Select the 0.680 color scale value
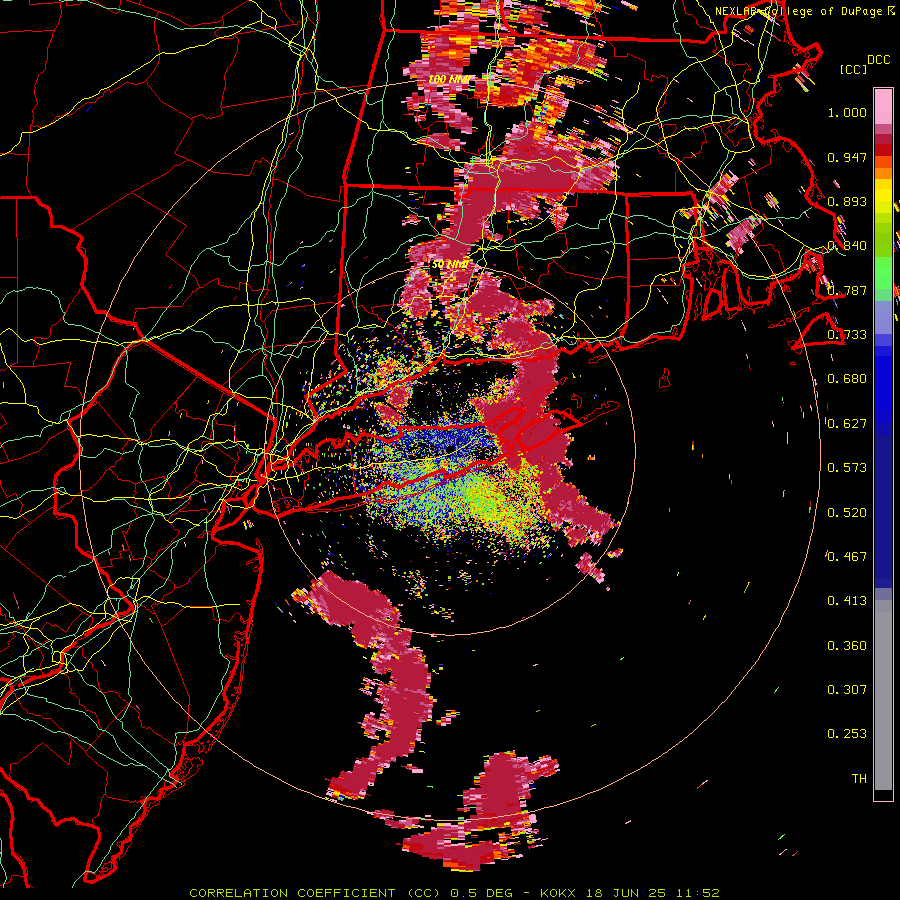900x900 pixels. [x=847, y=379]
